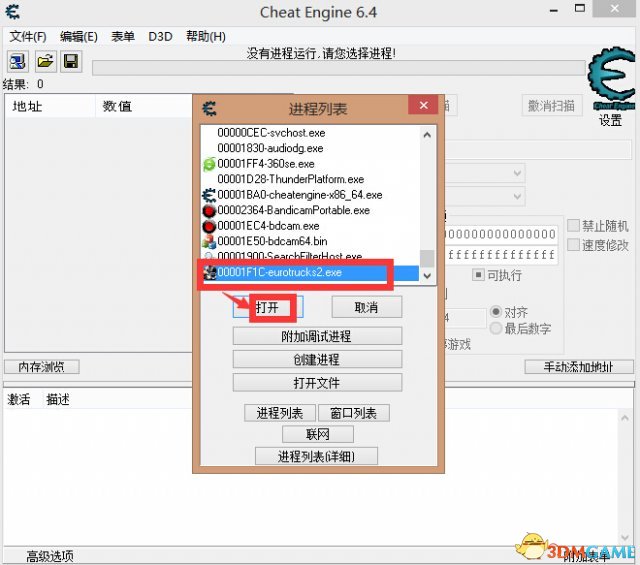Select 00001D28-ThunderPlatform.exe row

310,180
